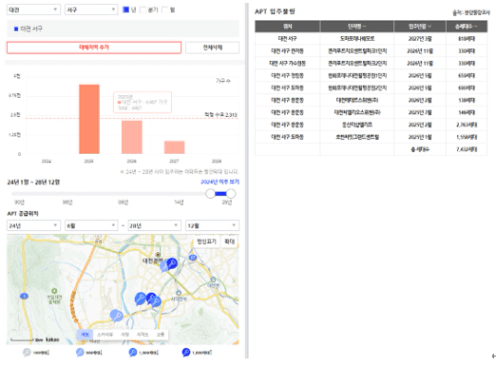Click the blue 대전 서구 legend square
This screenshot has width=496, height=368.
pos(16,29)
